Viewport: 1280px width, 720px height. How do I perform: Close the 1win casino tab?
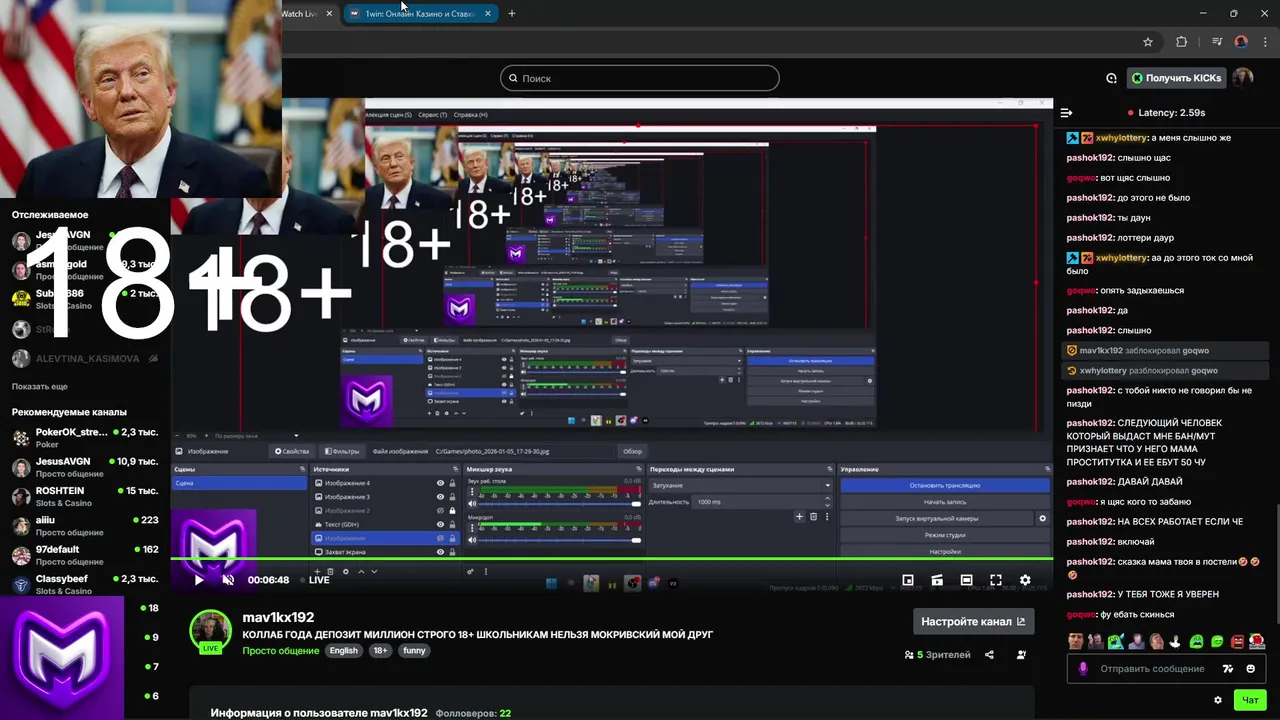click(x=488, y=14)
